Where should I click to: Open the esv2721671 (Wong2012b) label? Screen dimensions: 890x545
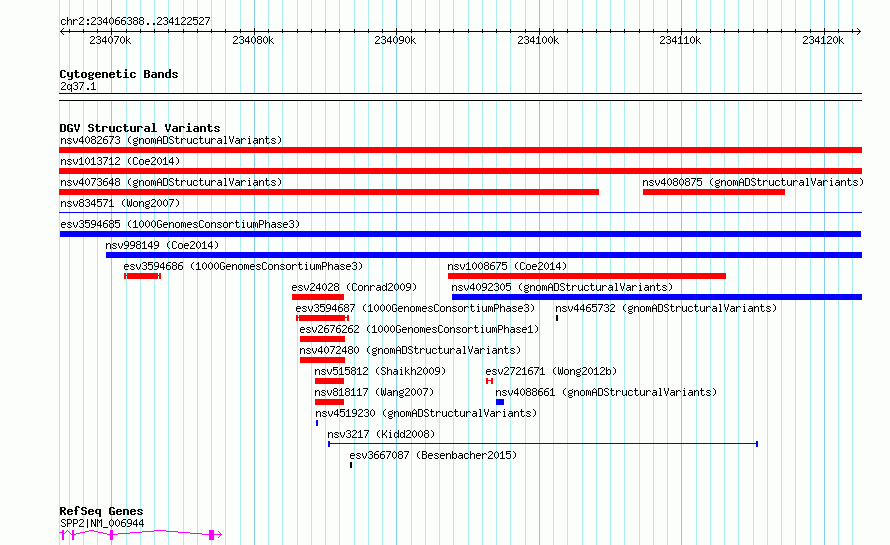point(551,371)
